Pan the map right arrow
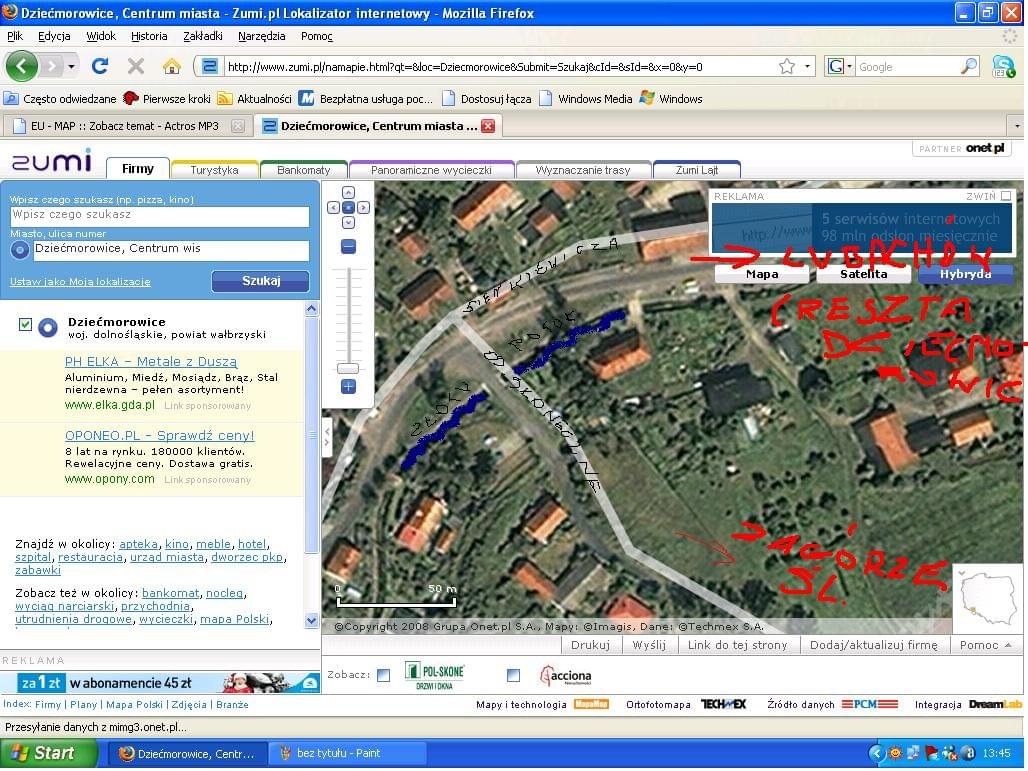 pyautogui.click(x=363, y=207)
